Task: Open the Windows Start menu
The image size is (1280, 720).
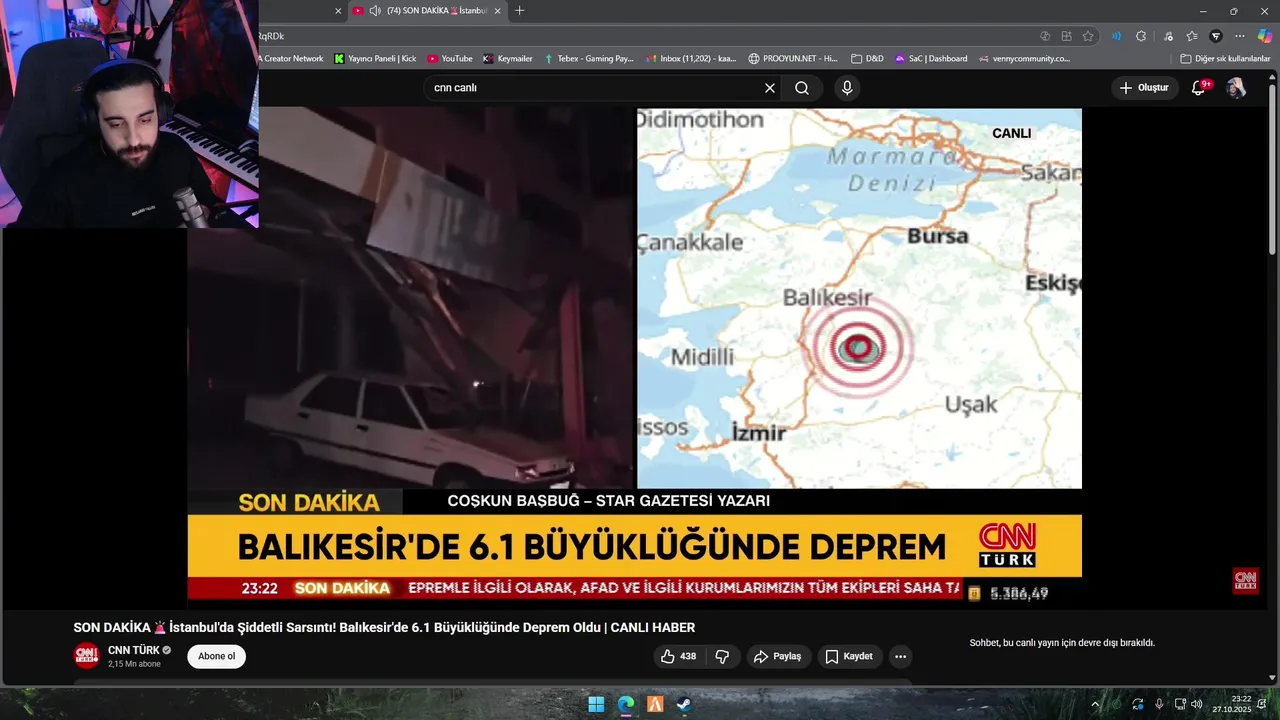Action: [596, 704]
